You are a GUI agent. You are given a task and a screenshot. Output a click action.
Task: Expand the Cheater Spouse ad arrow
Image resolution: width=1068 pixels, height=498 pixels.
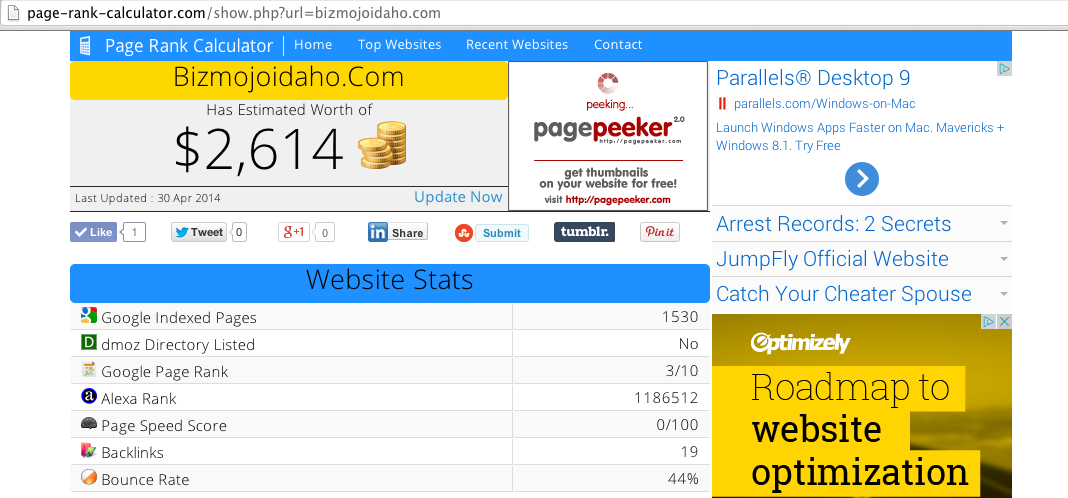1004,294
